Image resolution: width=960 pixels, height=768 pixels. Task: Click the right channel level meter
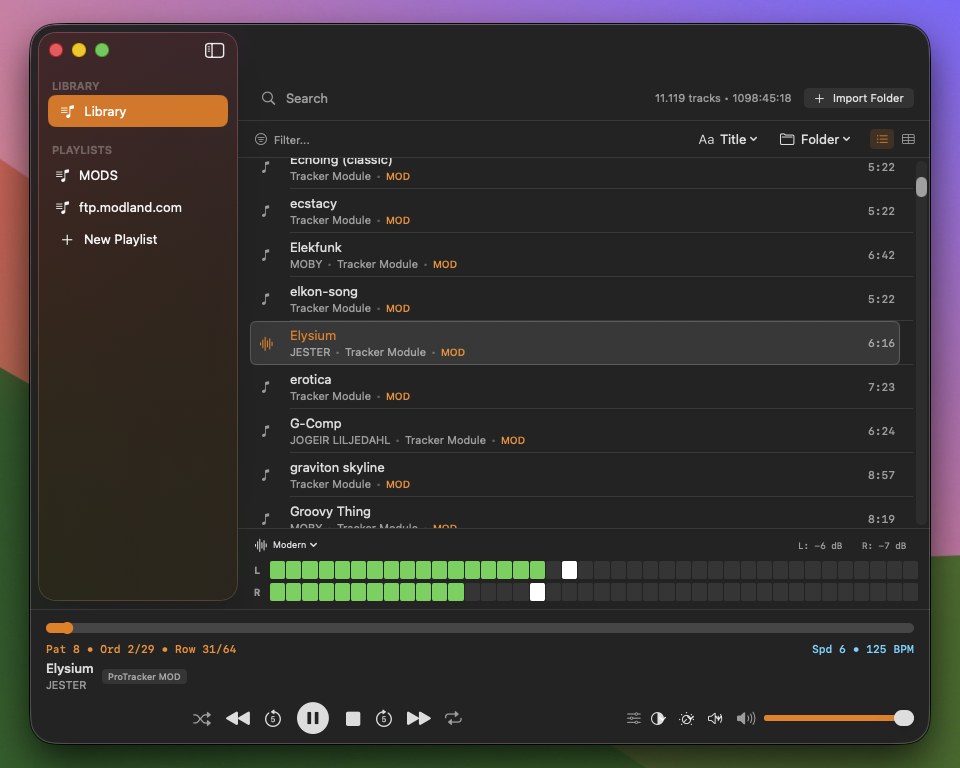pyautogui.click(x=593, y=592)
